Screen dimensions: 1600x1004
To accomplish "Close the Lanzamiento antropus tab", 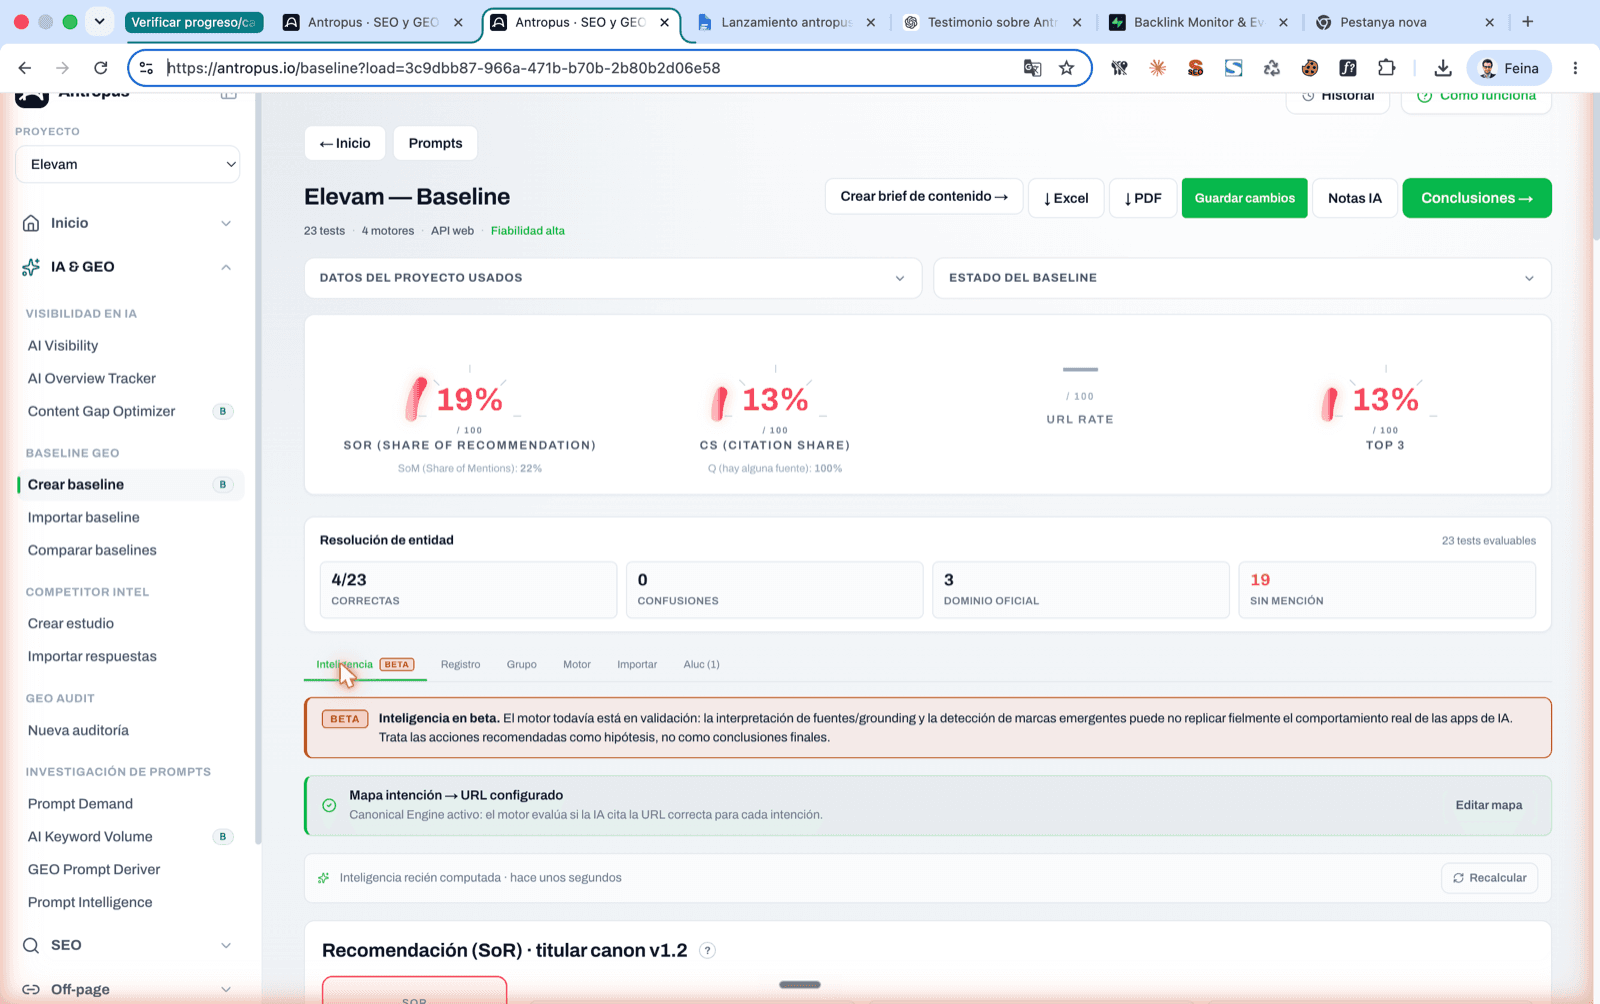I will [x=870, y=22].
